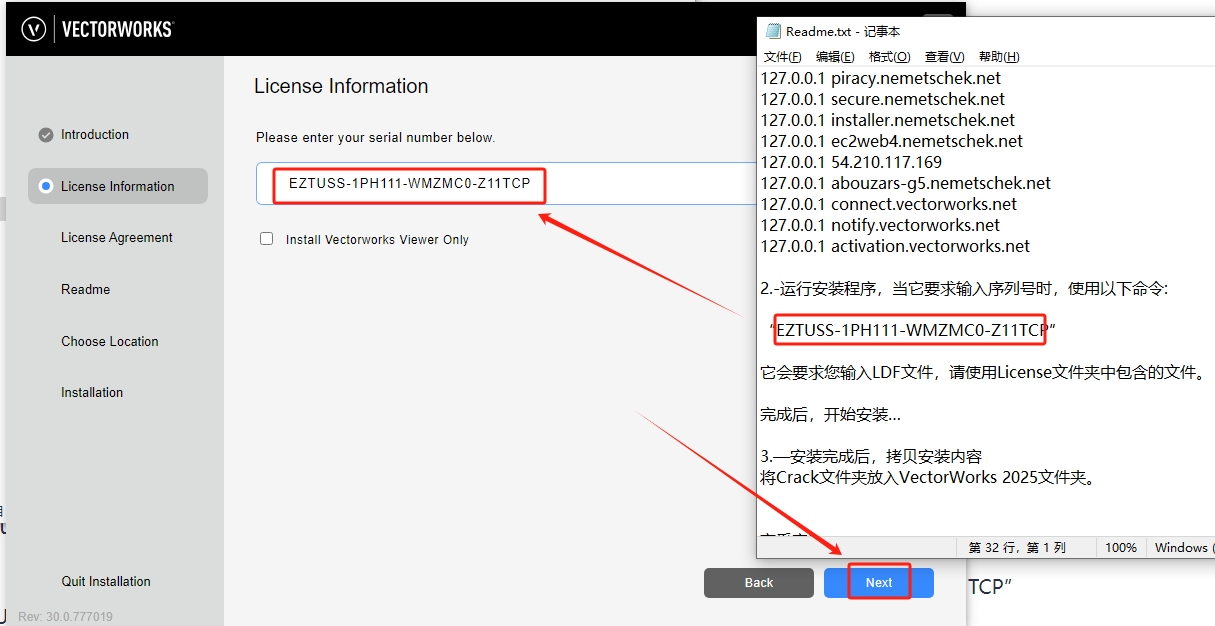Click the serial number input field
1215x626 pixels.
click(x=505, y=184)
